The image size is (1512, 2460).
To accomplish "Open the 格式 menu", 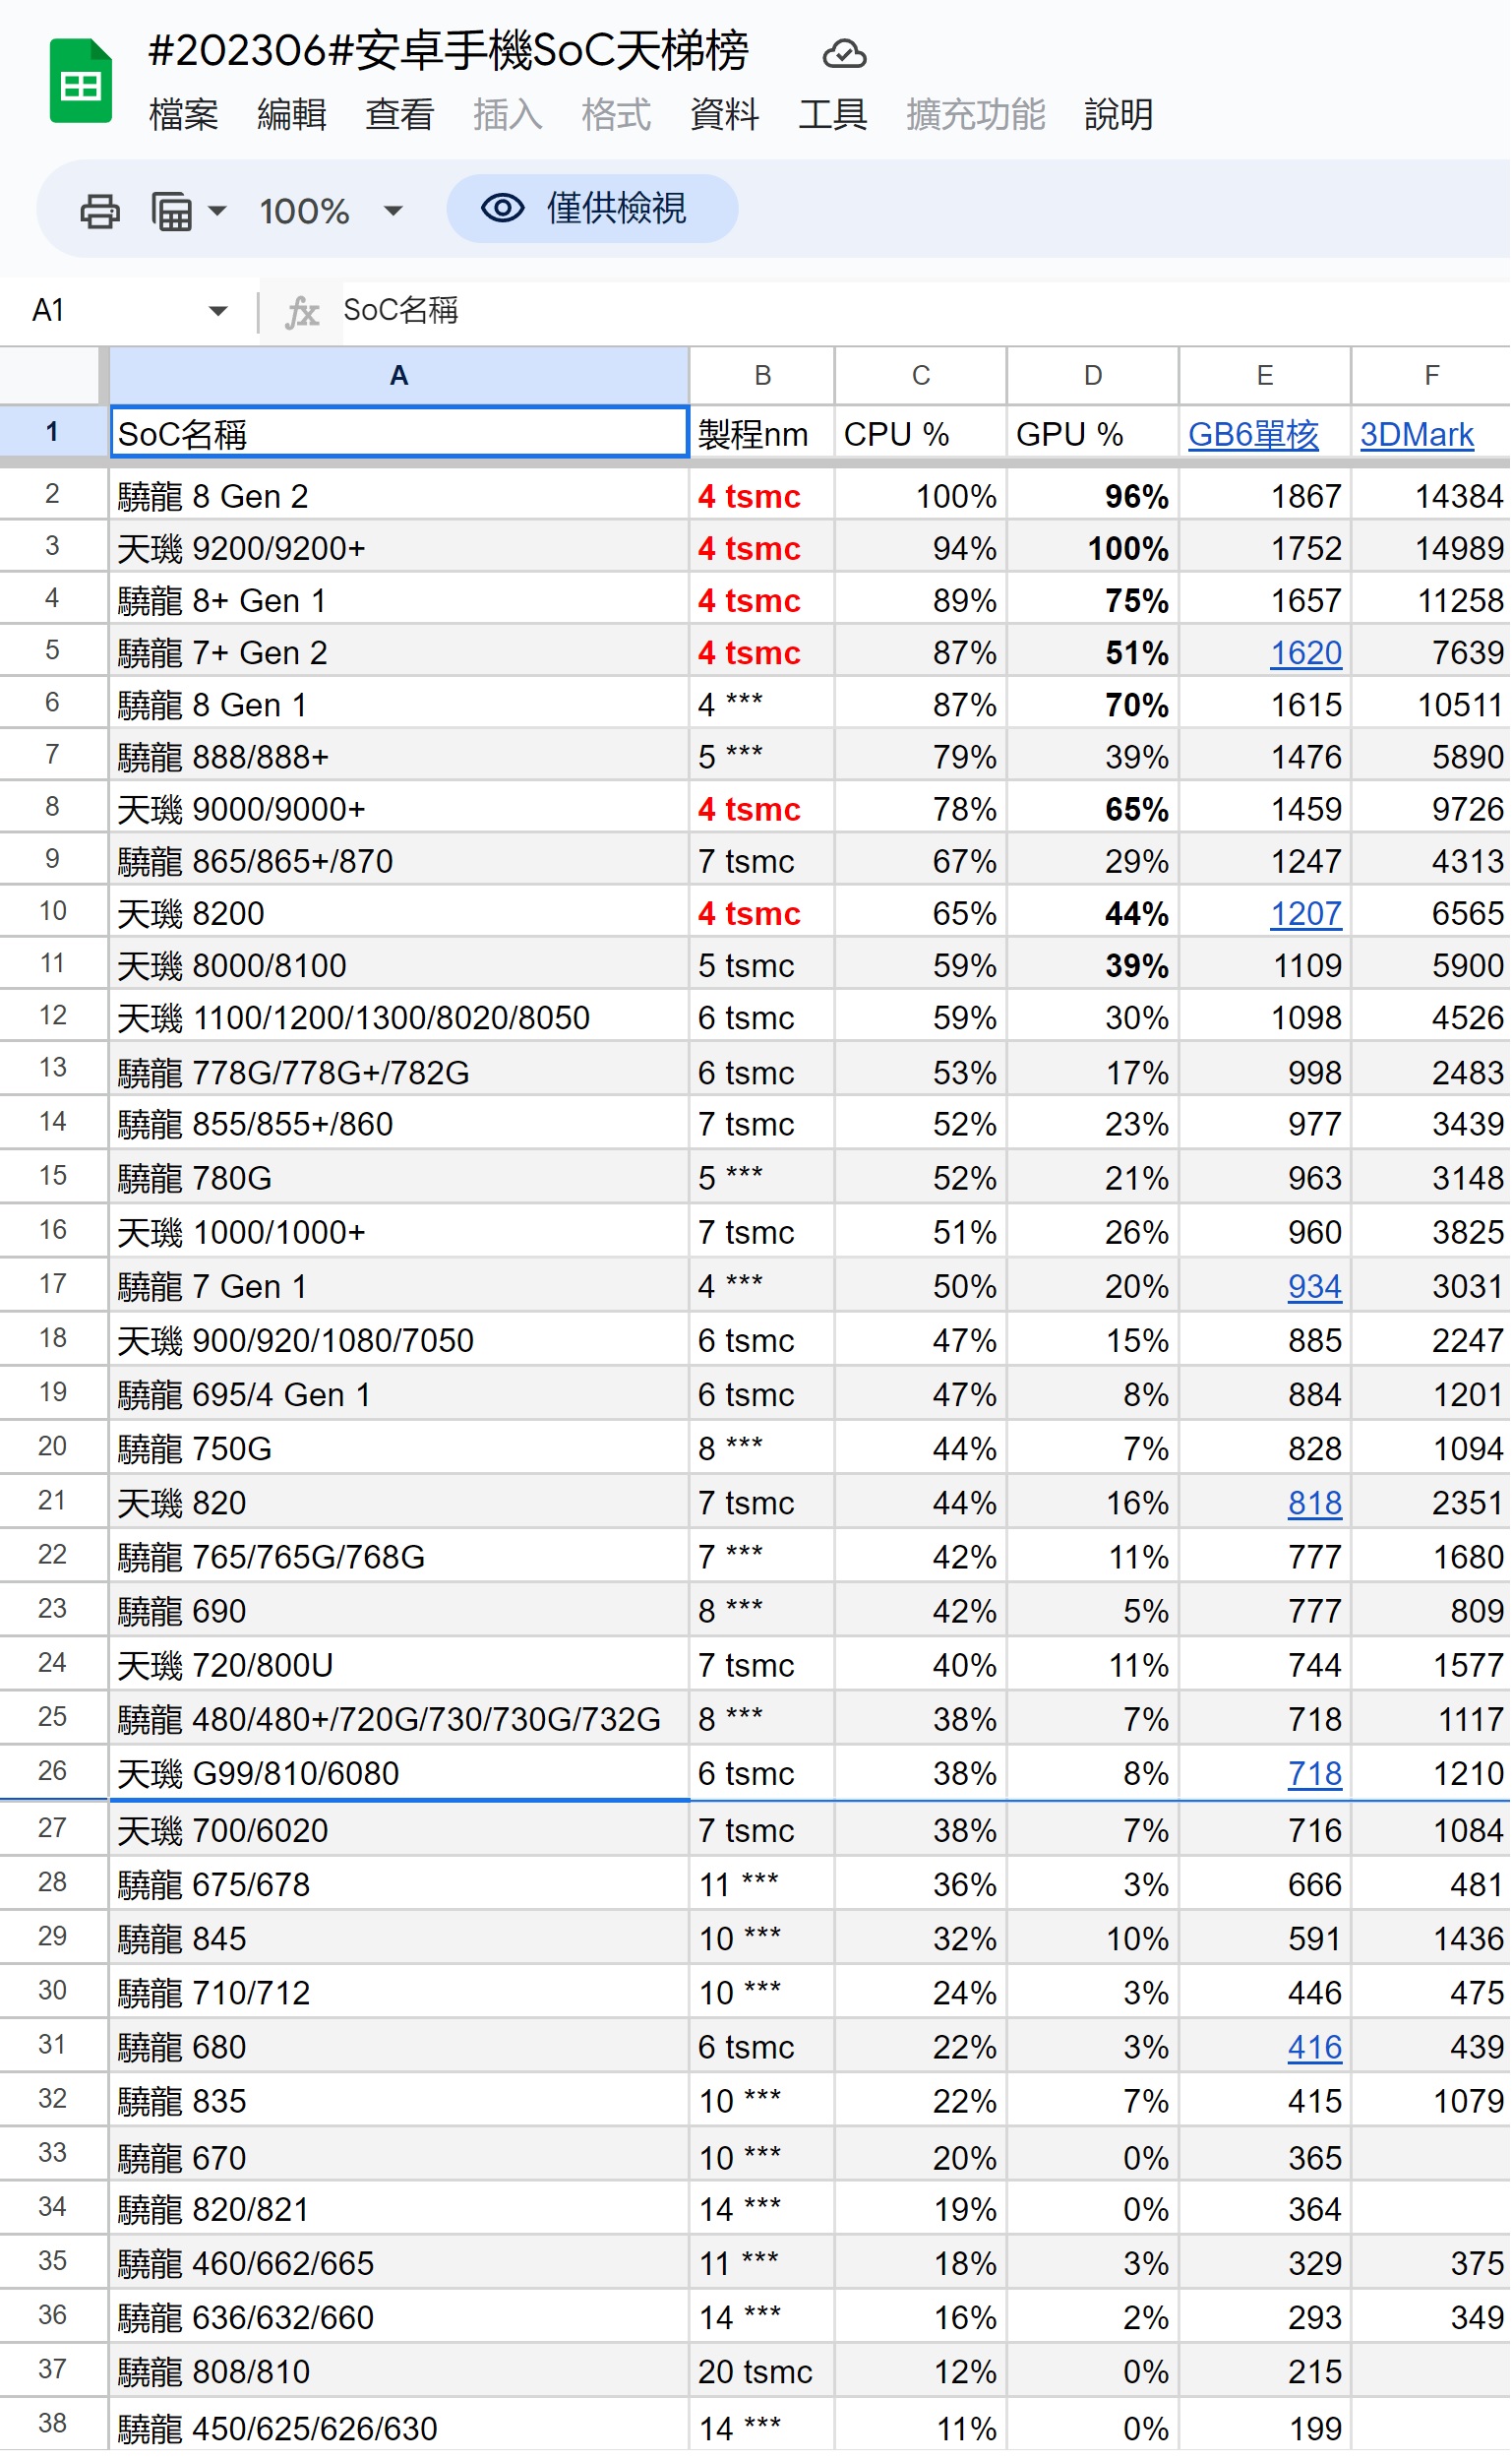I will tap(616, 114).
